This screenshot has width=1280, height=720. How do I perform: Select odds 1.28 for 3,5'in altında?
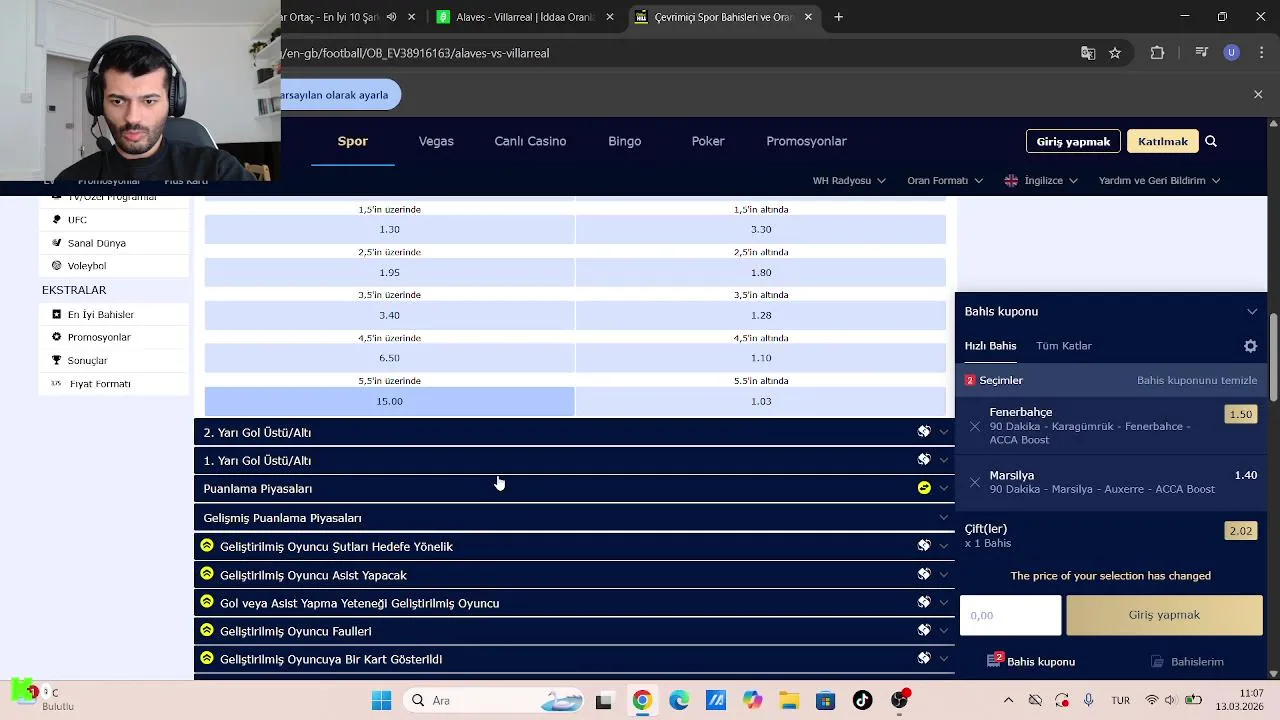(x=761, y=315)
